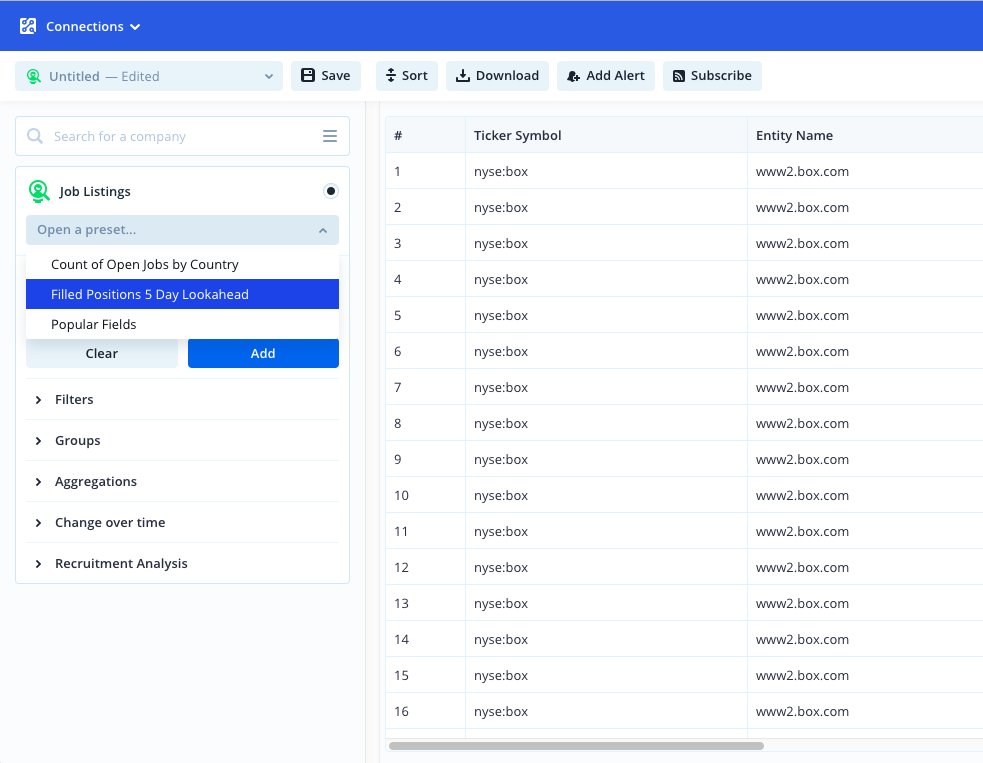Choose Count of Open Jobs by Country

[143, 264]
